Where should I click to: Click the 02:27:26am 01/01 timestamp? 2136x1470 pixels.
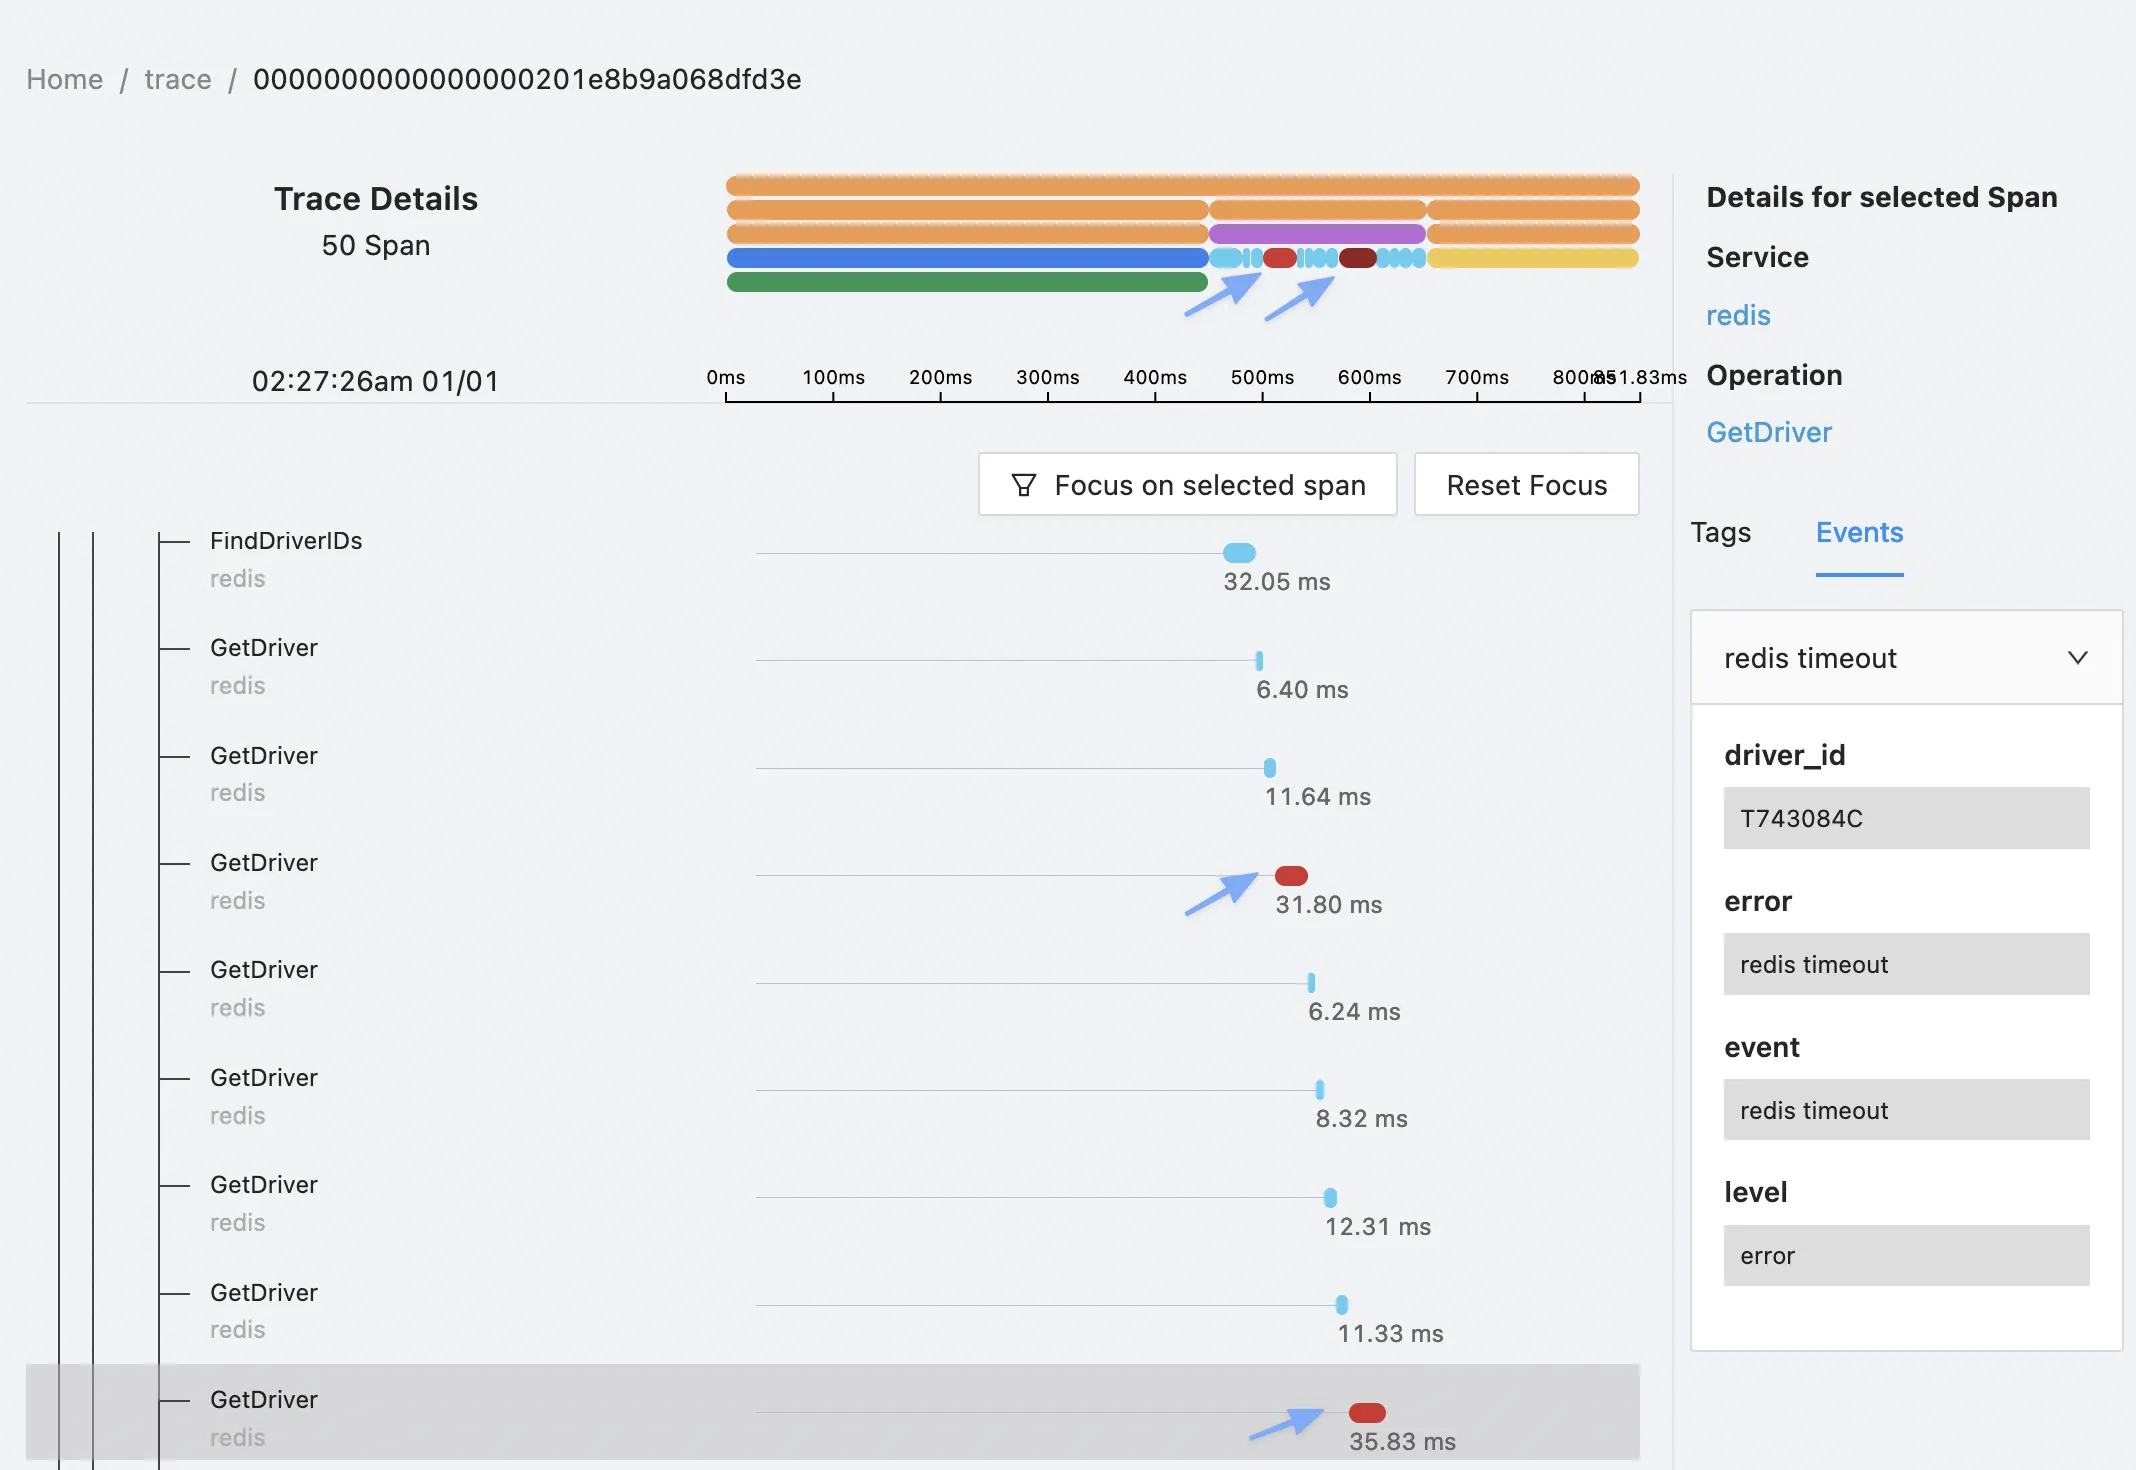[375, 381]
